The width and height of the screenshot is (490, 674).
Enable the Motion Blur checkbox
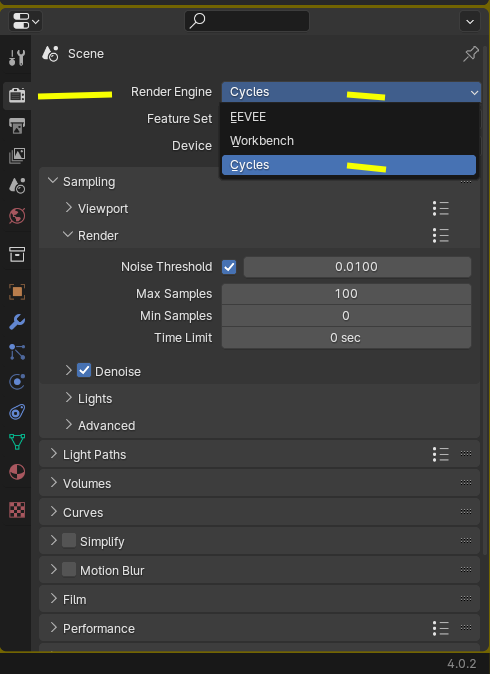pos(69,570)
